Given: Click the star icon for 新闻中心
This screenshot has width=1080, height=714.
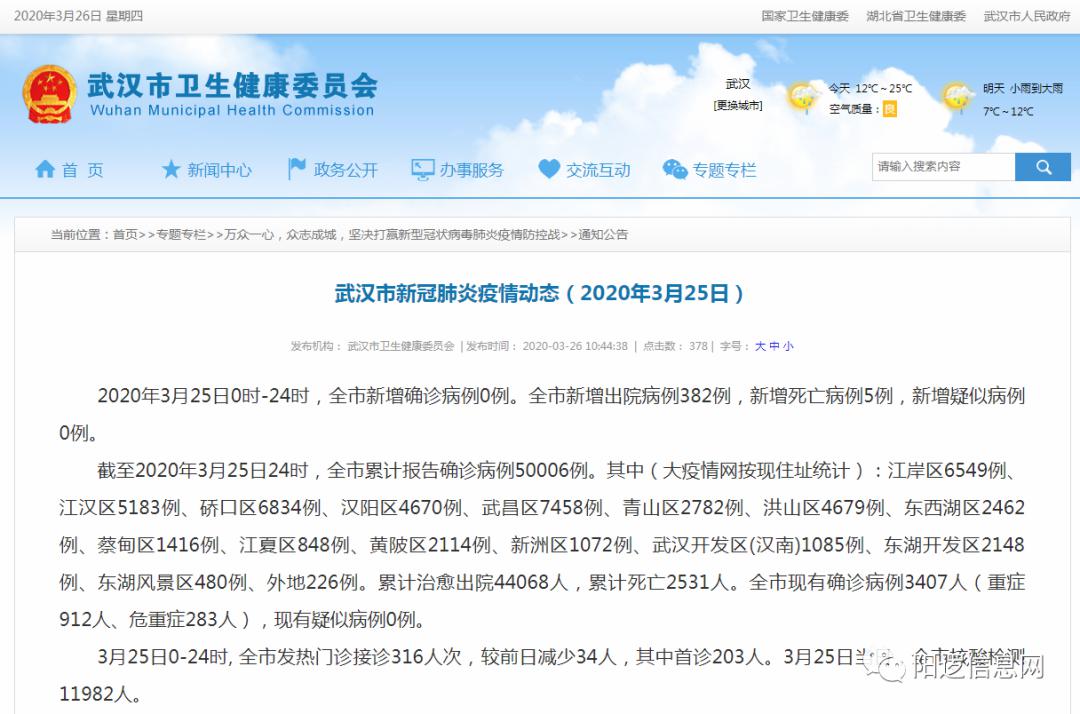Looking at the screenshot, I should pos(171,169).
